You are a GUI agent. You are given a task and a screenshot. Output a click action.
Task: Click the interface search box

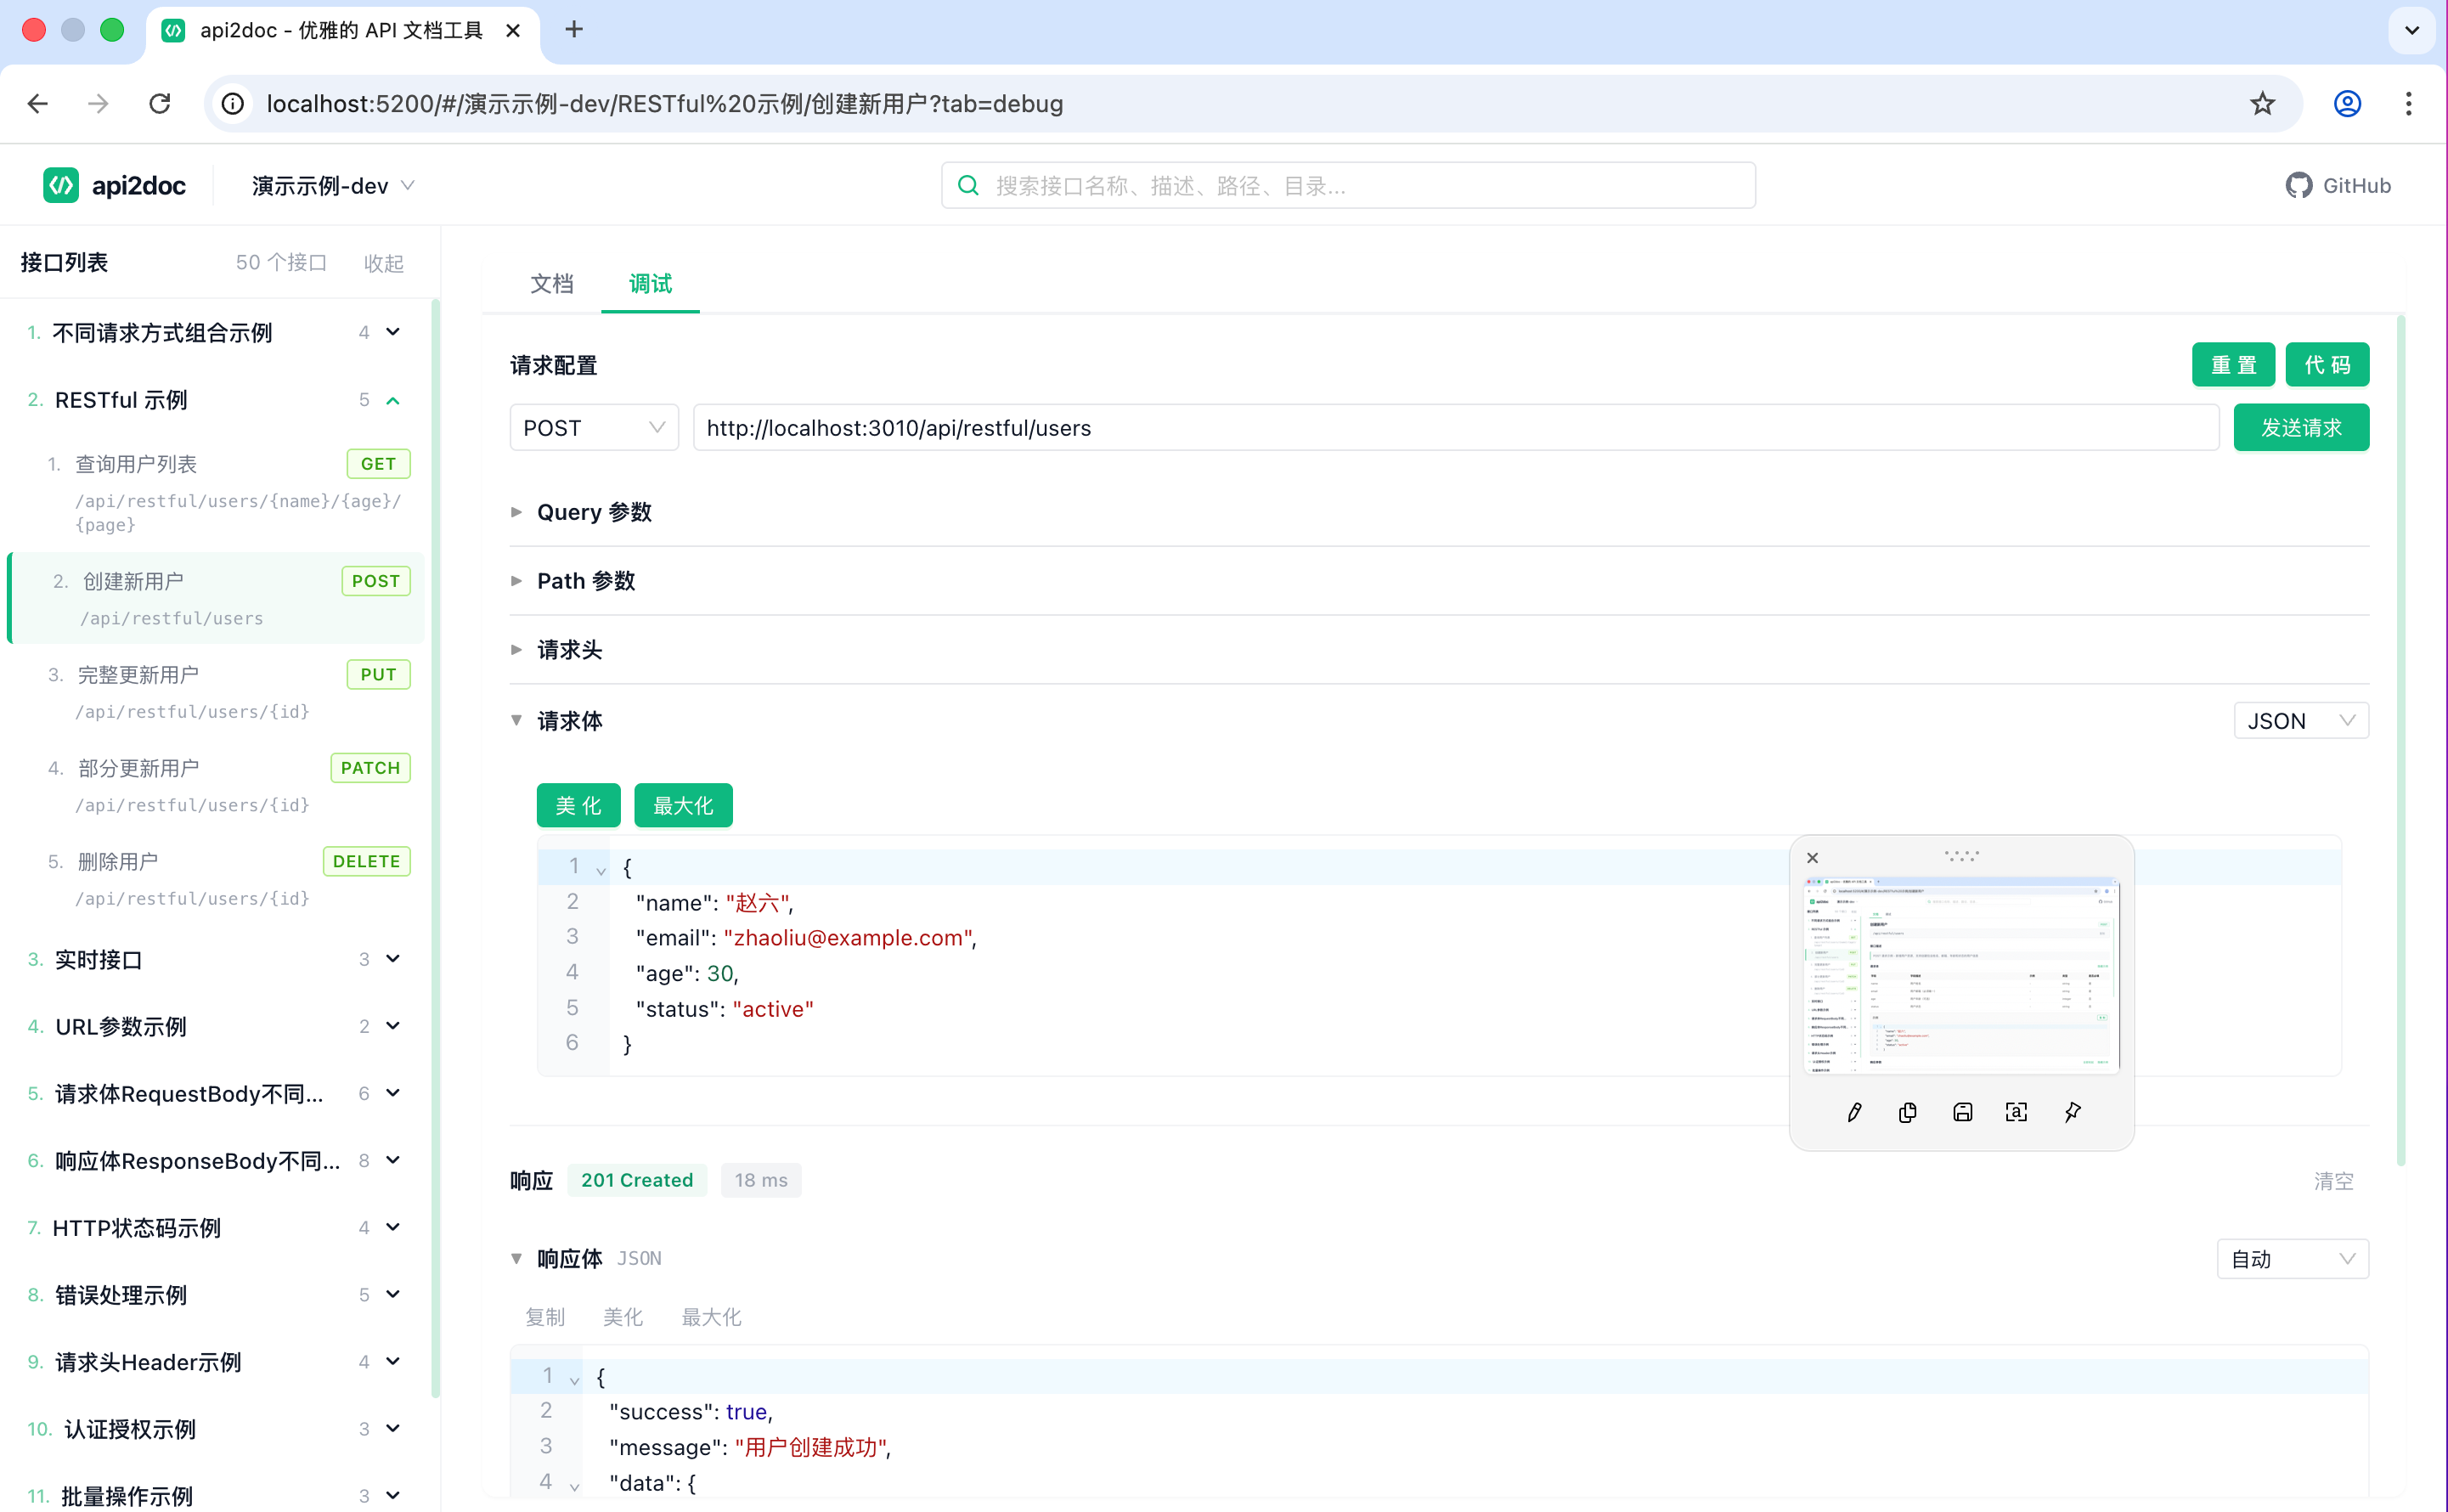(x=1348, y=185)
